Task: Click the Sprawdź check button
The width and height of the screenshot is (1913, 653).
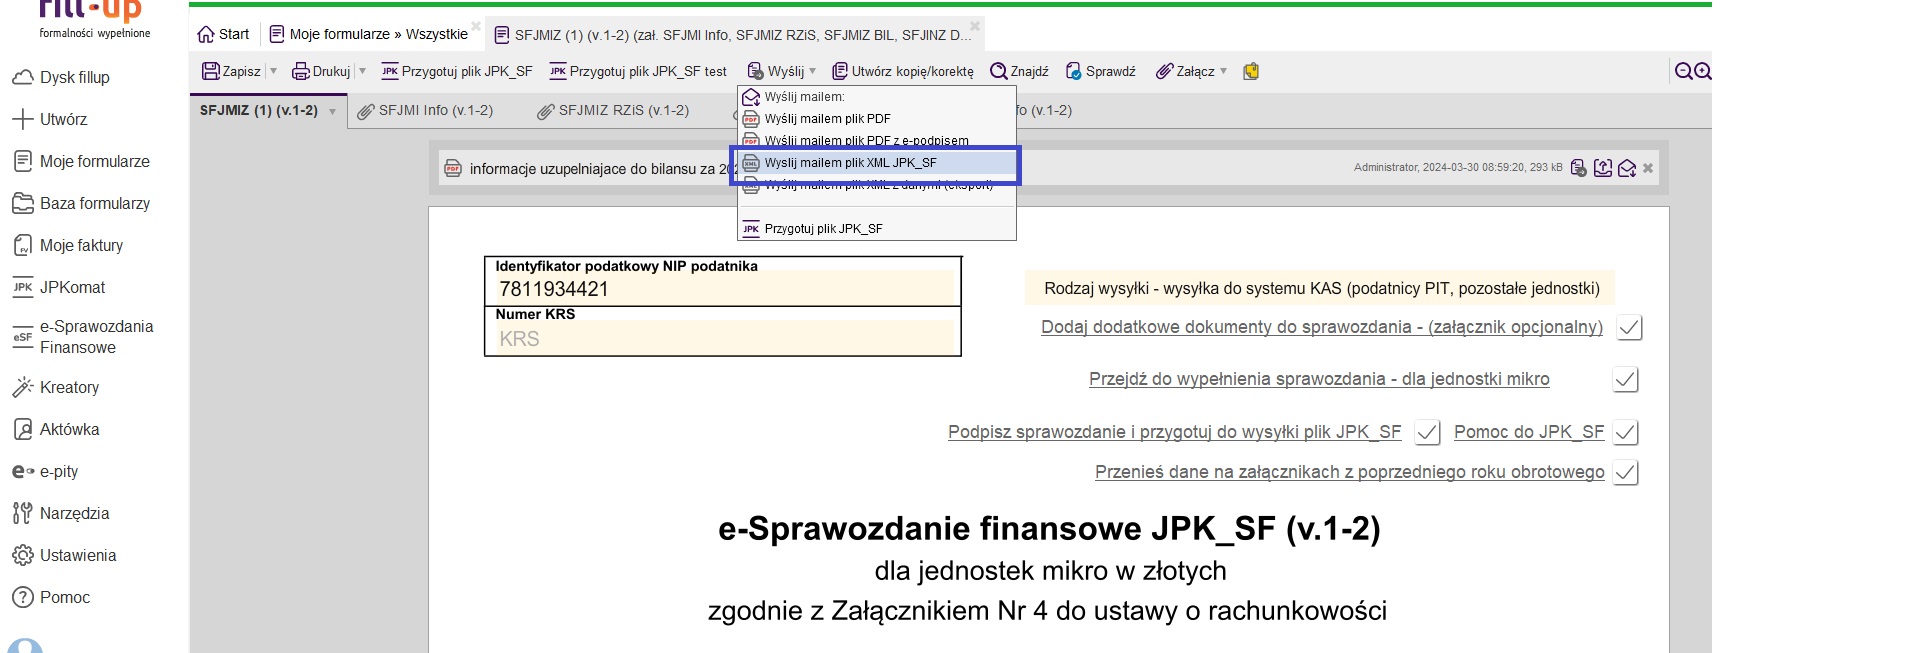Action: point(1100,71)
